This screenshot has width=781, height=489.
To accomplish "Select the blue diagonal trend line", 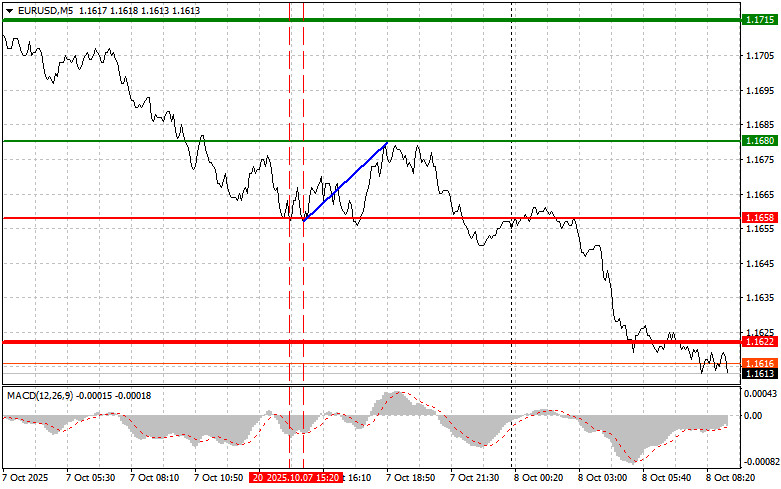I will [346, 181].
